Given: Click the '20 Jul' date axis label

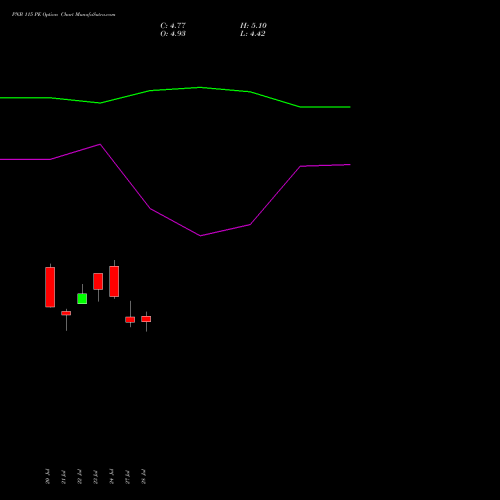Looking at the screenshot, I should tap(48, 477).
